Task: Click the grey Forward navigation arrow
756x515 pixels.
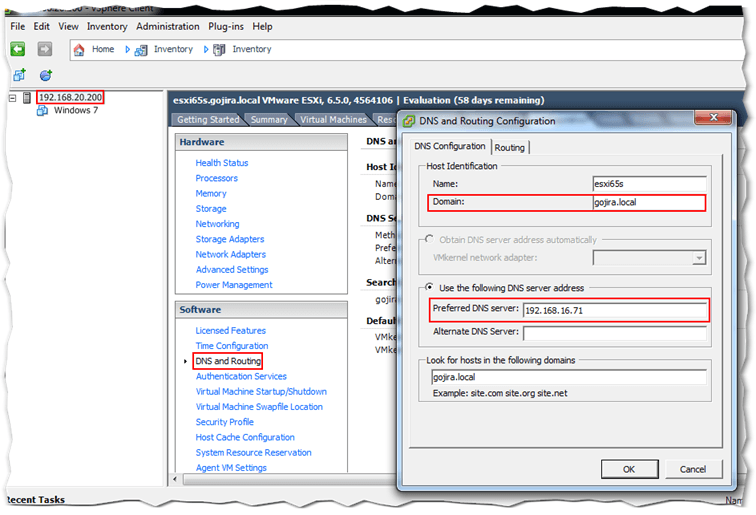Action: pos(45,49)
